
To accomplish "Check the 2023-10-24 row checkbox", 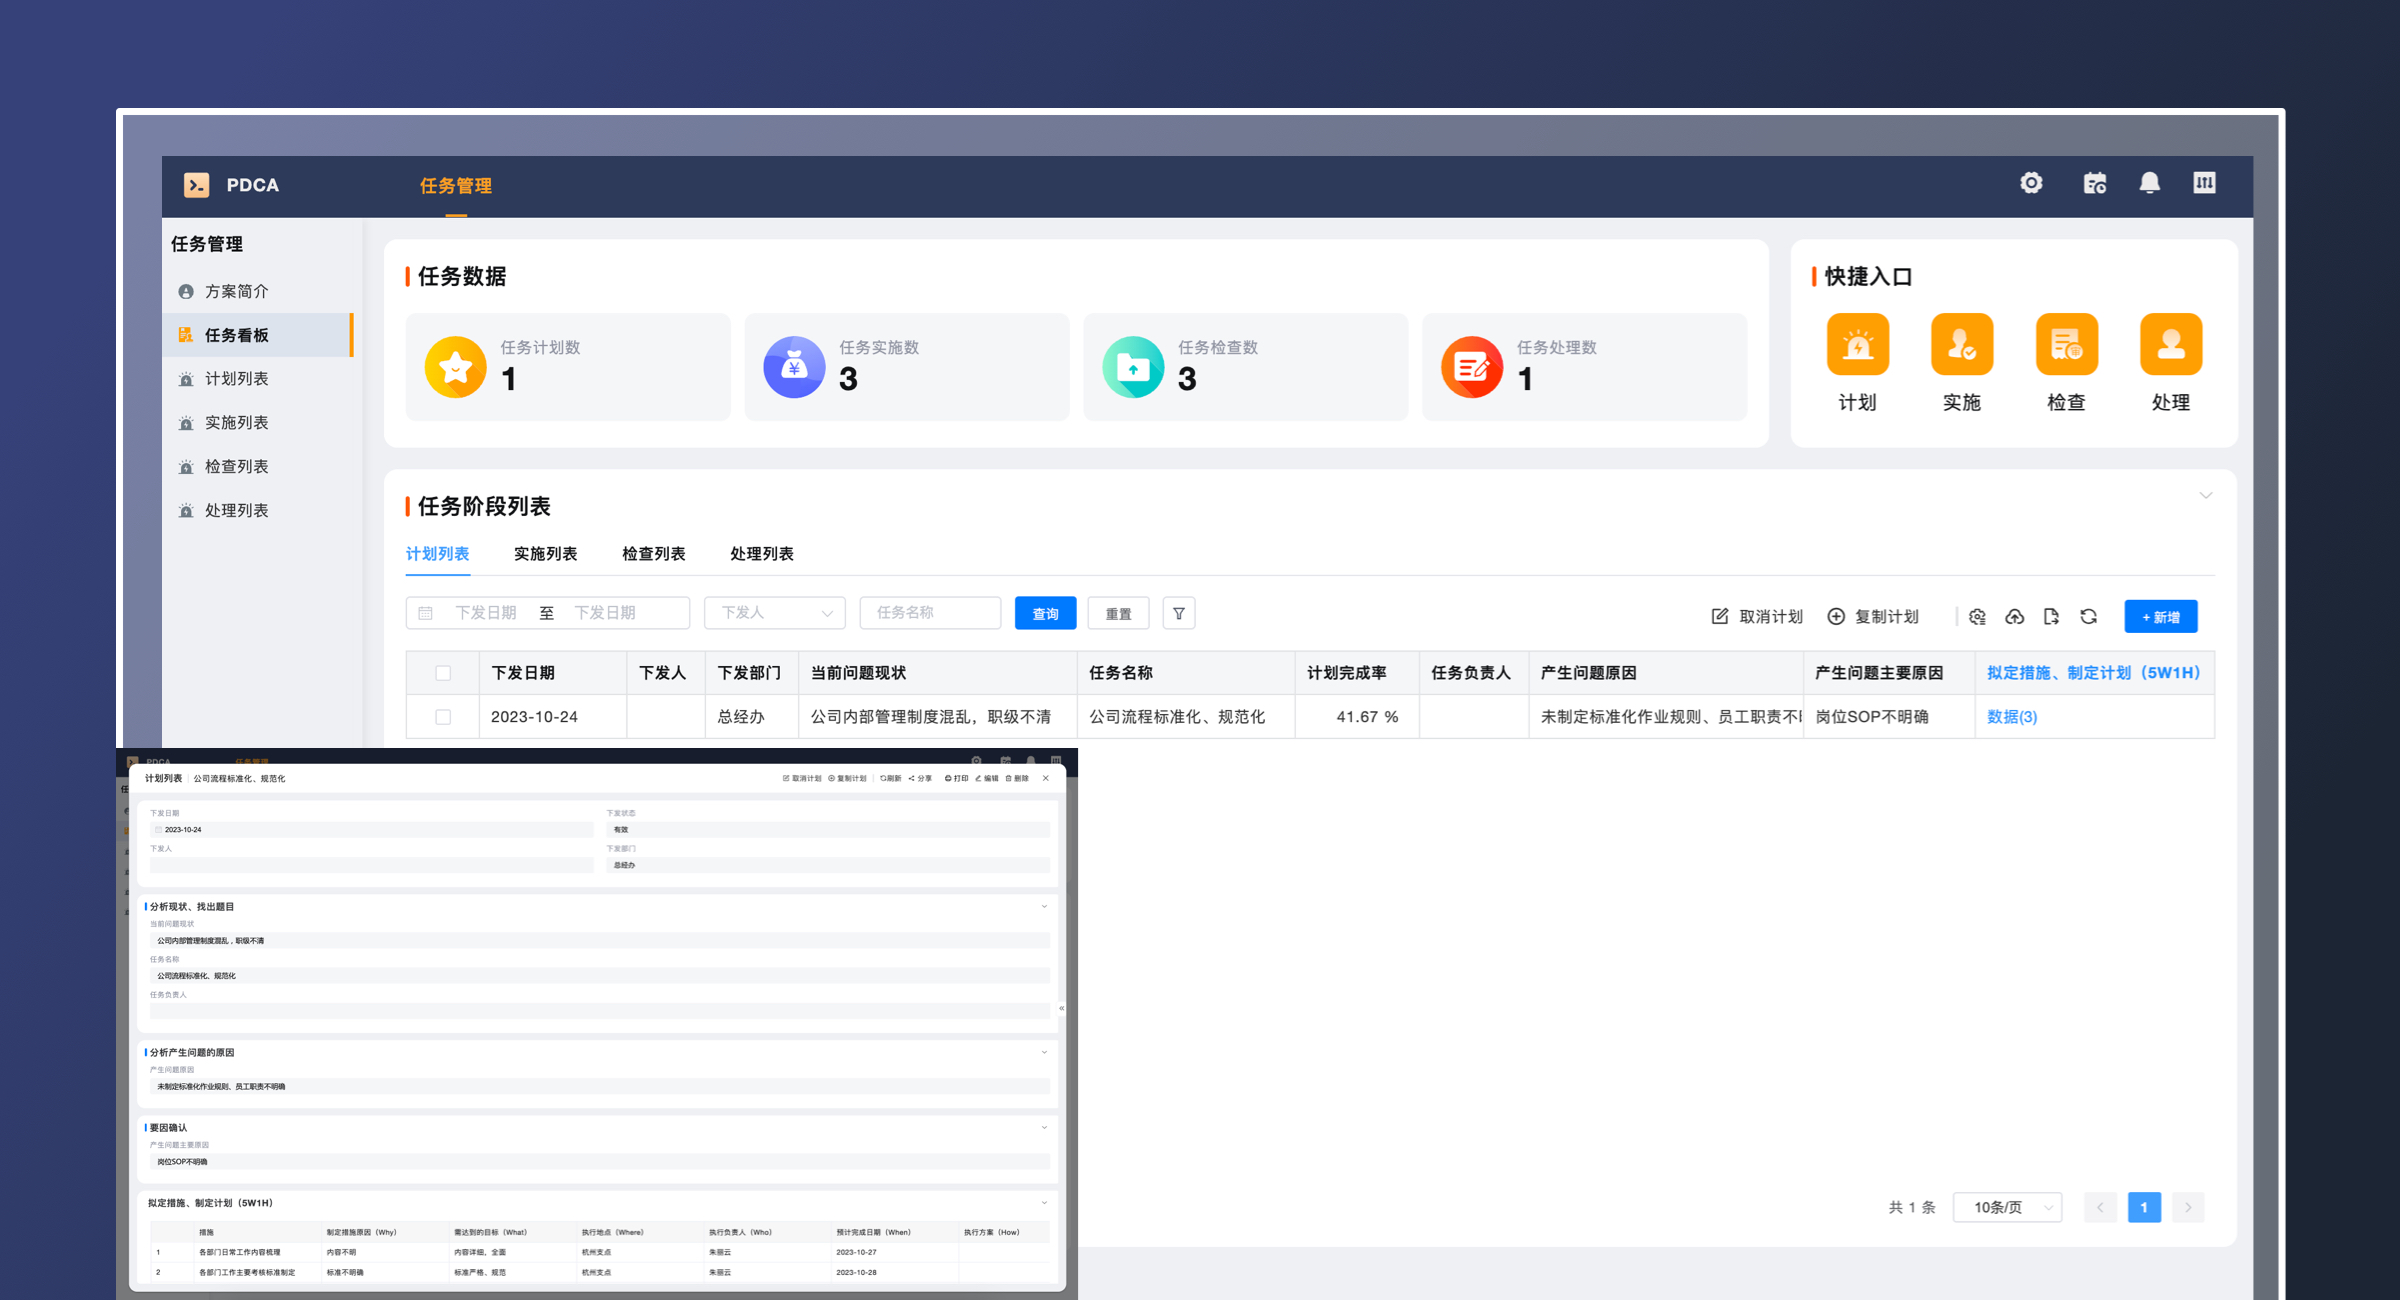I will [443, 717].
